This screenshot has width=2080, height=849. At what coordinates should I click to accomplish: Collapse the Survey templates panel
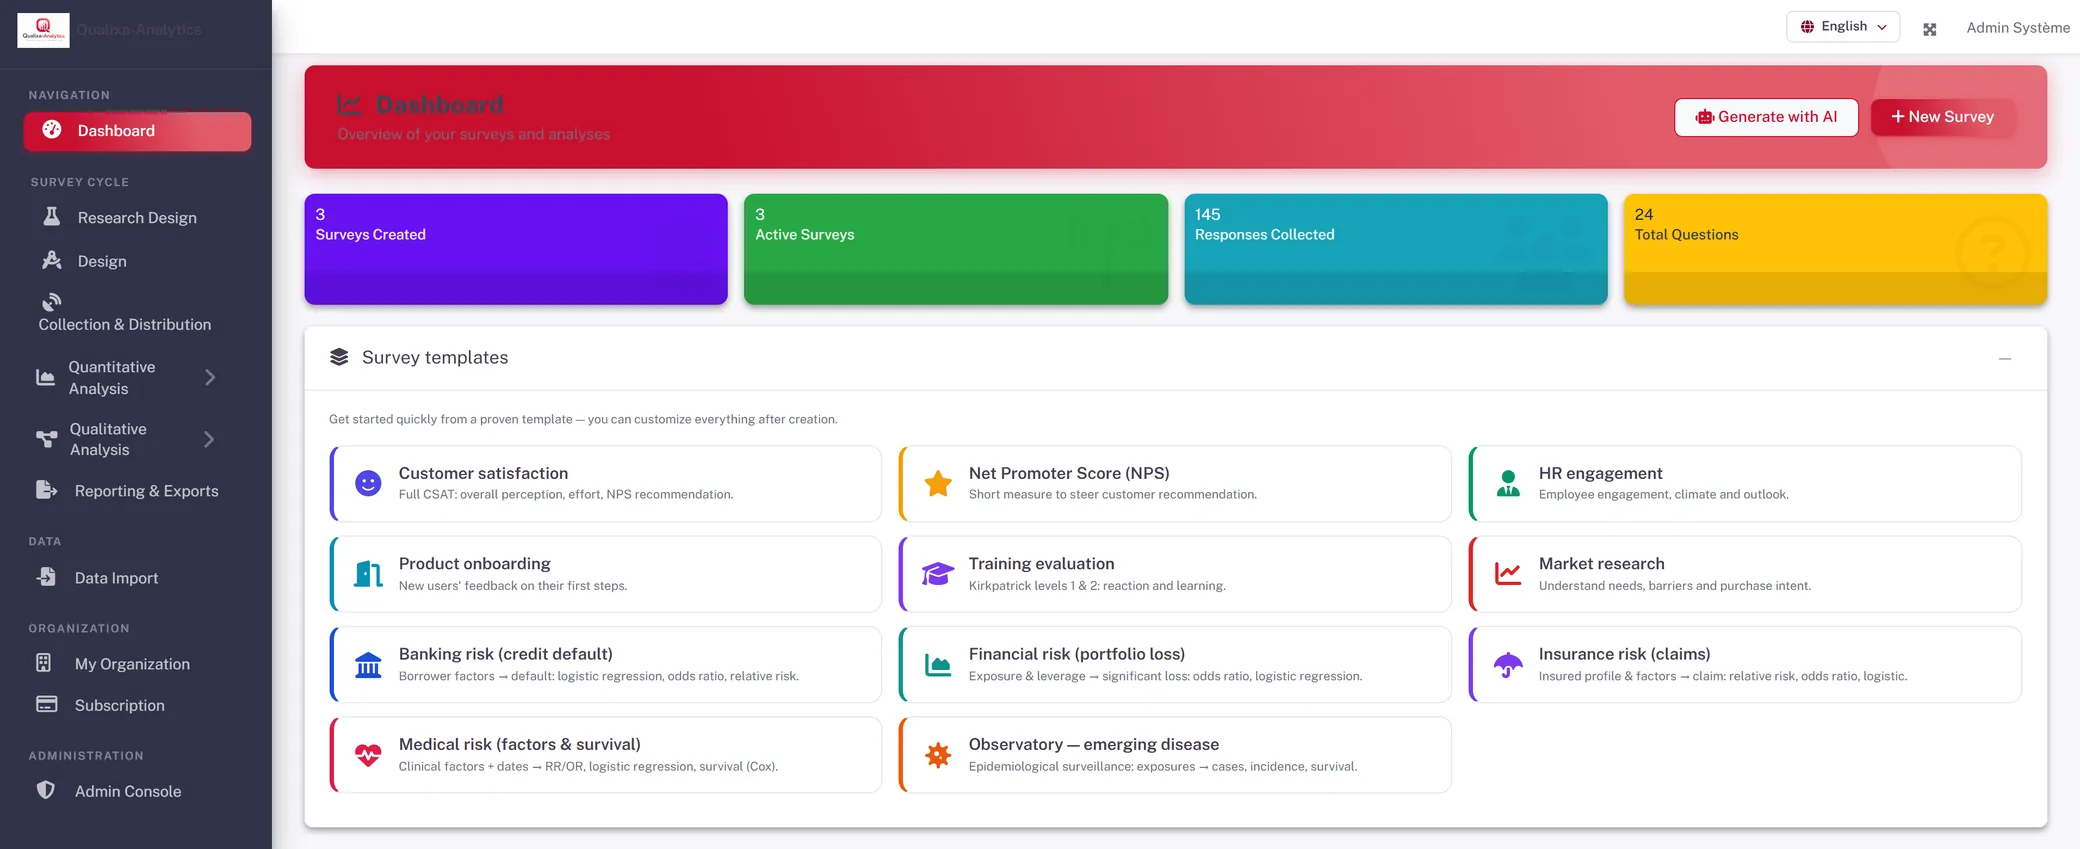(x=2005, y=358)
